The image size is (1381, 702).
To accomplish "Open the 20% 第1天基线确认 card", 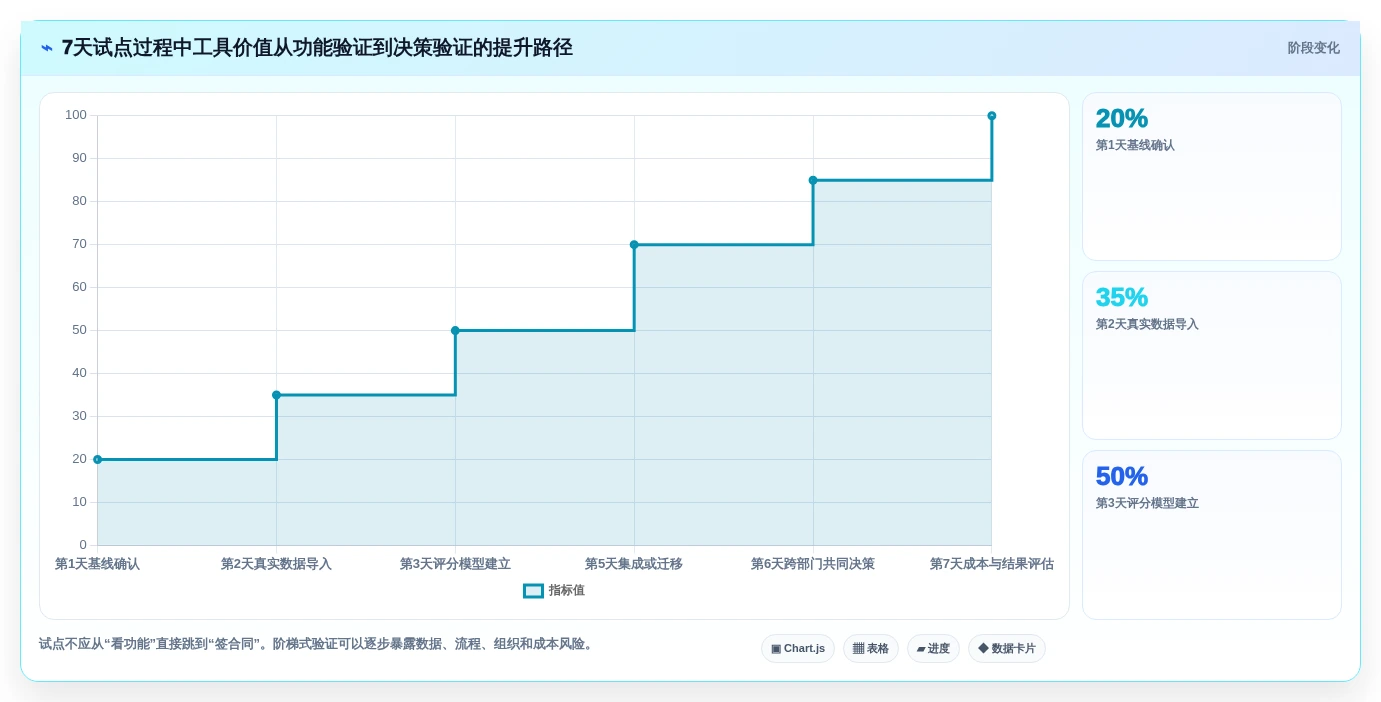I will [x=1212, y=177].
